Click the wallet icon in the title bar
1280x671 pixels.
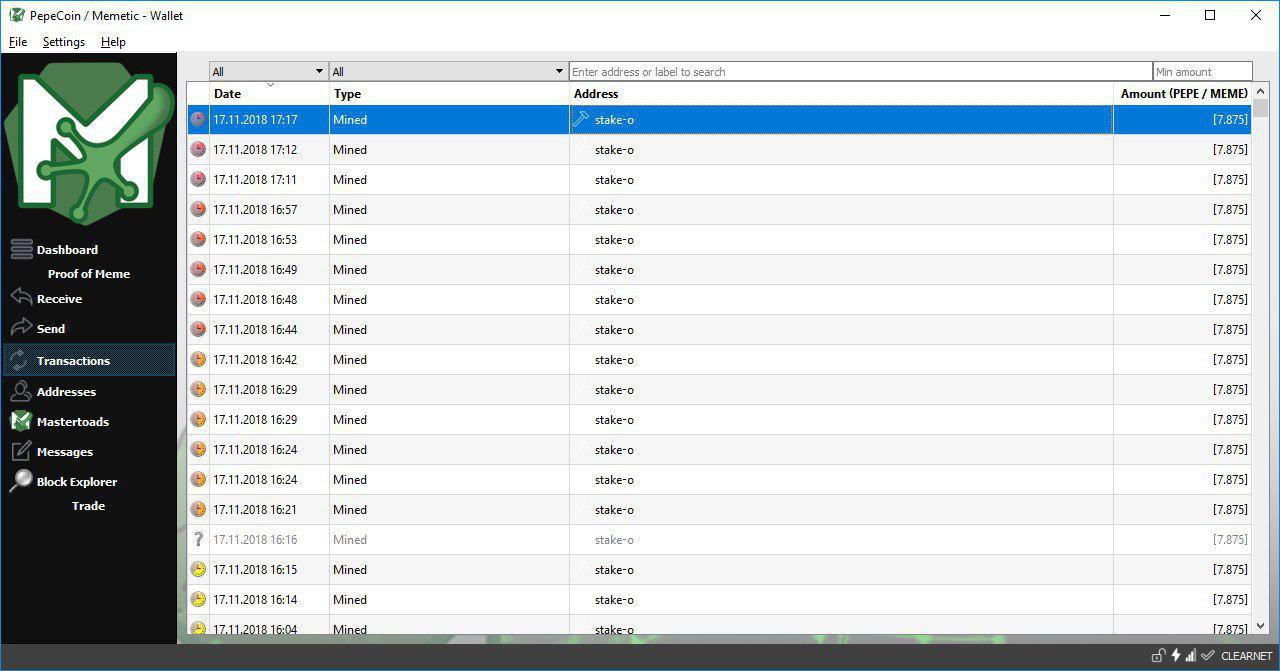click(16, 15)
